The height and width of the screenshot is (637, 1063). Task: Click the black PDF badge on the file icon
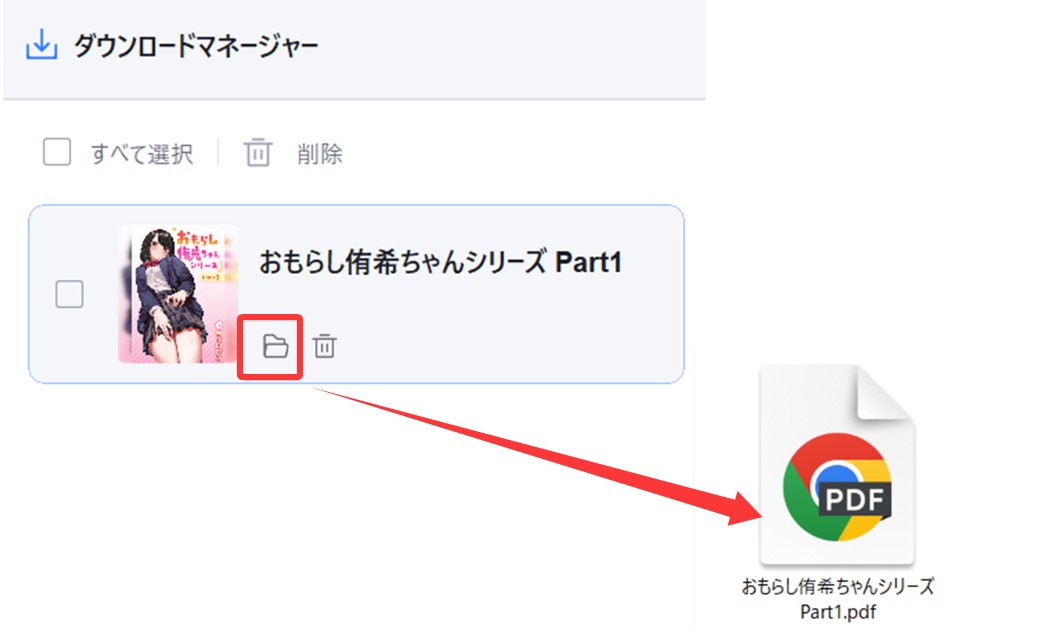(x=854, y=496)
